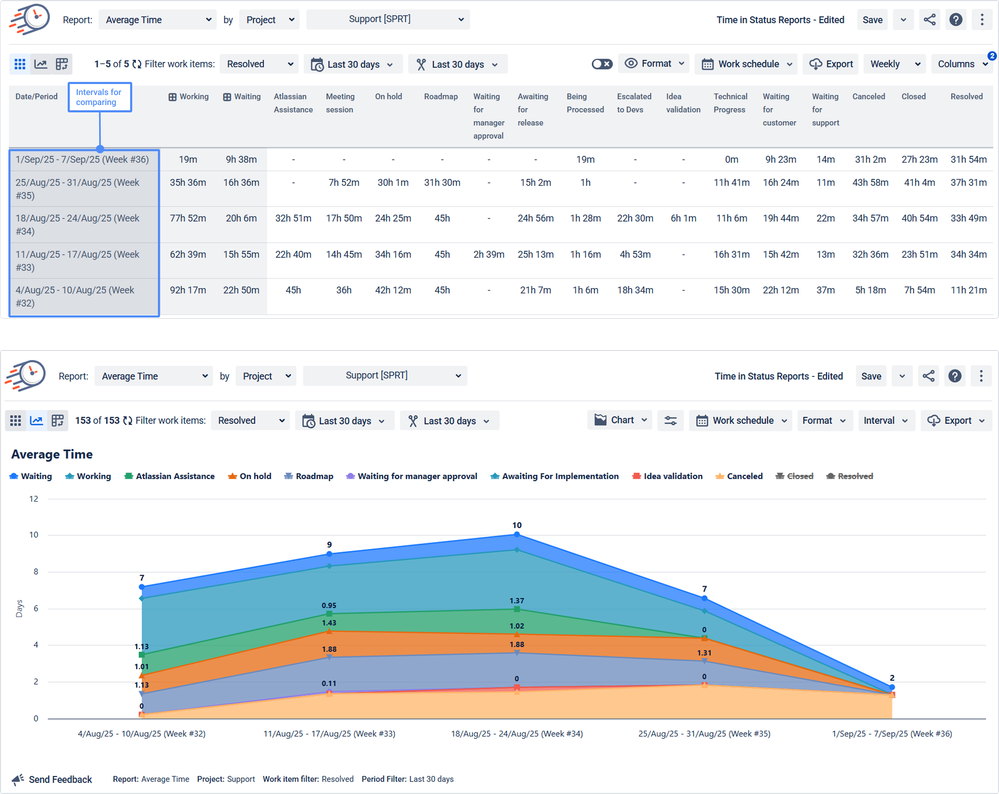This screenshot has height=794, width=999.
Task: Open the Interval menu in chart toolbar
Action: tap(886, 421)
